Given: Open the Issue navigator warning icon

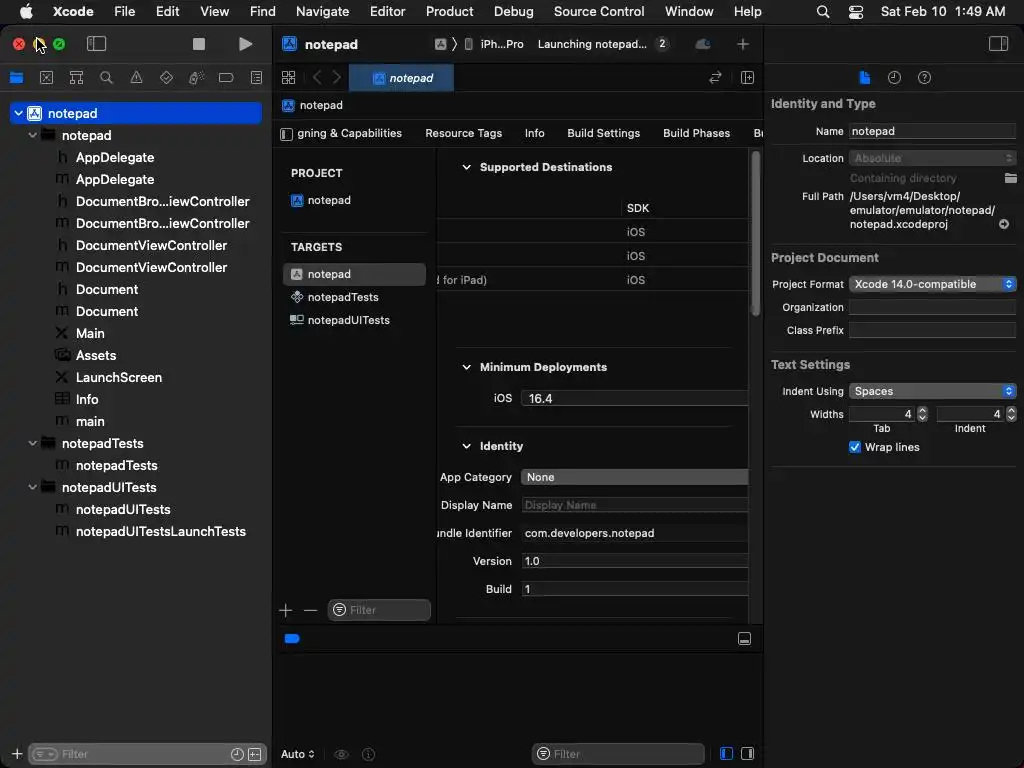Looking at the screenshot, I should [x=136, y=78].
